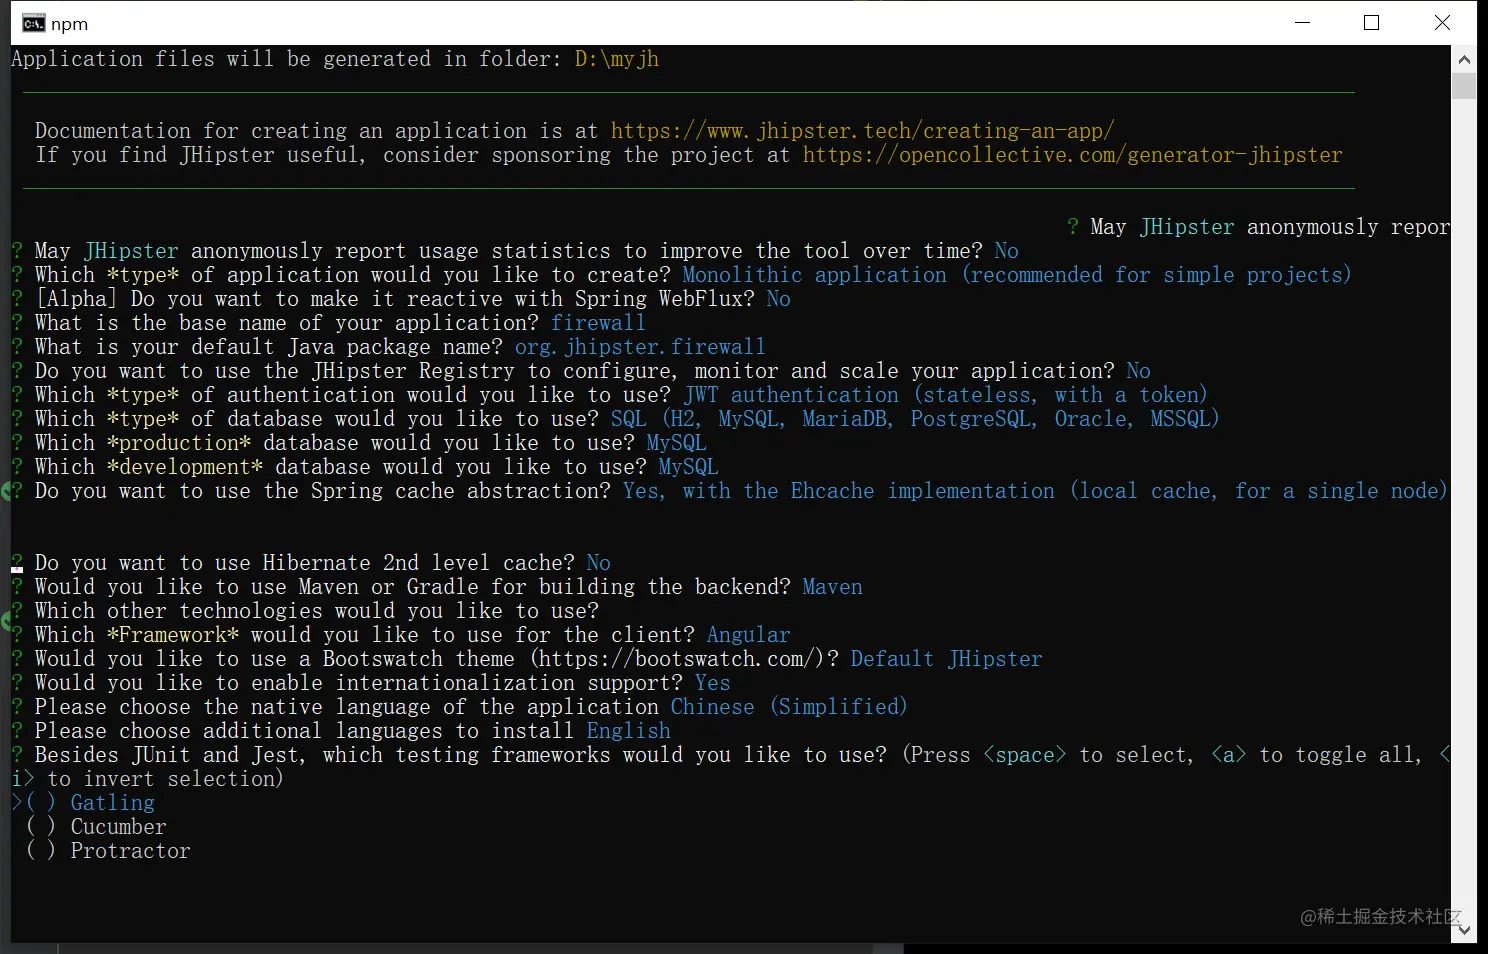Image resolution: width=1488 pixels, height=954 pixels.
Task: Click the vertical scrollbar thumb
Action: click(1464, 85)
